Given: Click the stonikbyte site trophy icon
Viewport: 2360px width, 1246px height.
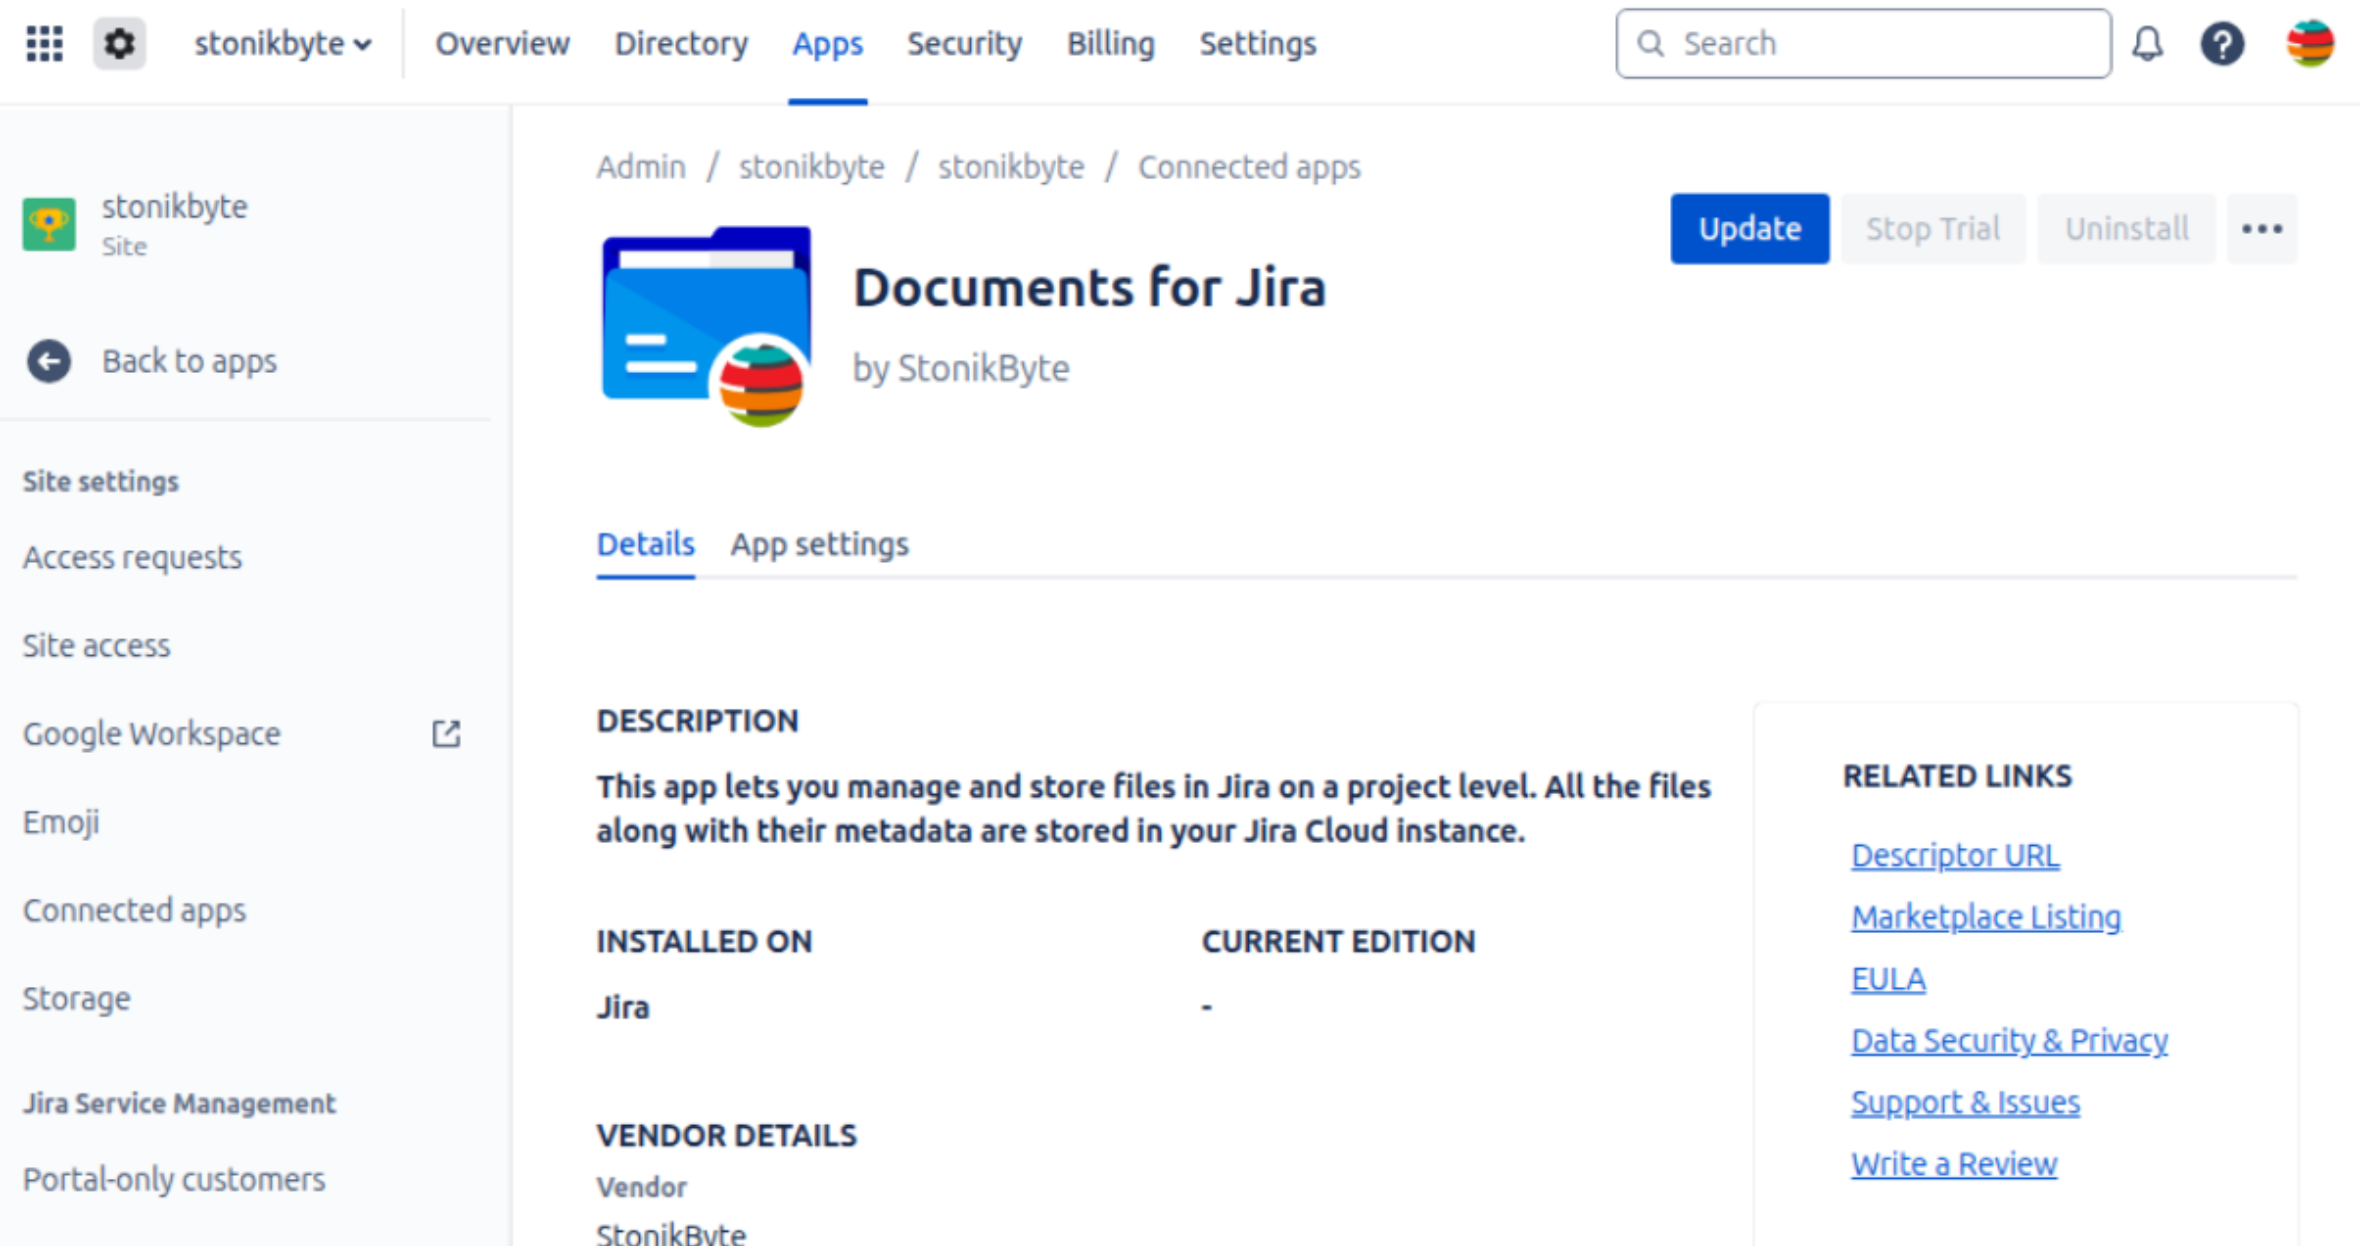Looking at the screenshot, I should [49, 224].
